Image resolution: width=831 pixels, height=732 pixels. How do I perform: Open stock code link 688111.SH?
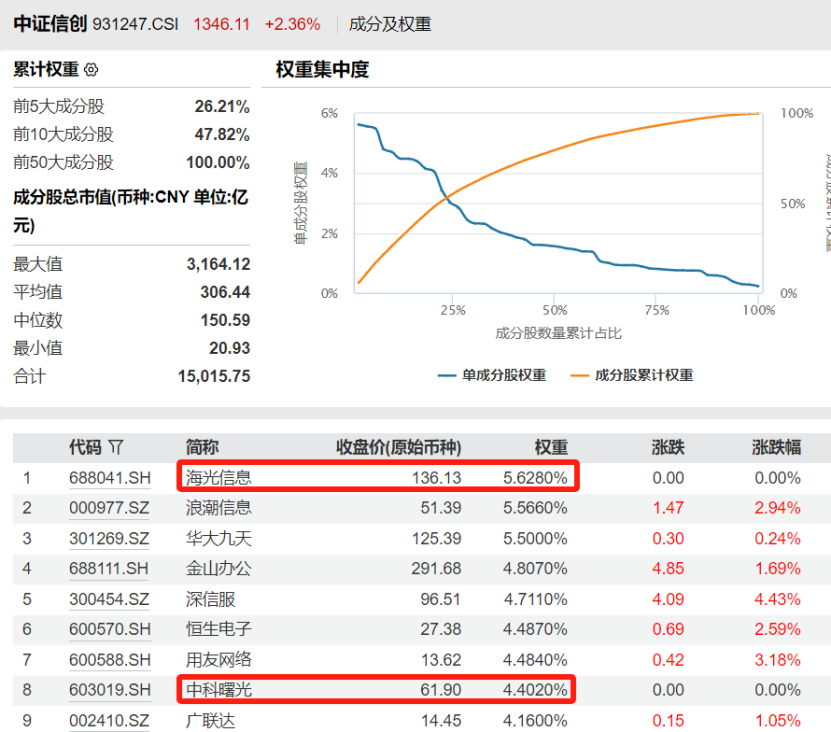point(109,568)
